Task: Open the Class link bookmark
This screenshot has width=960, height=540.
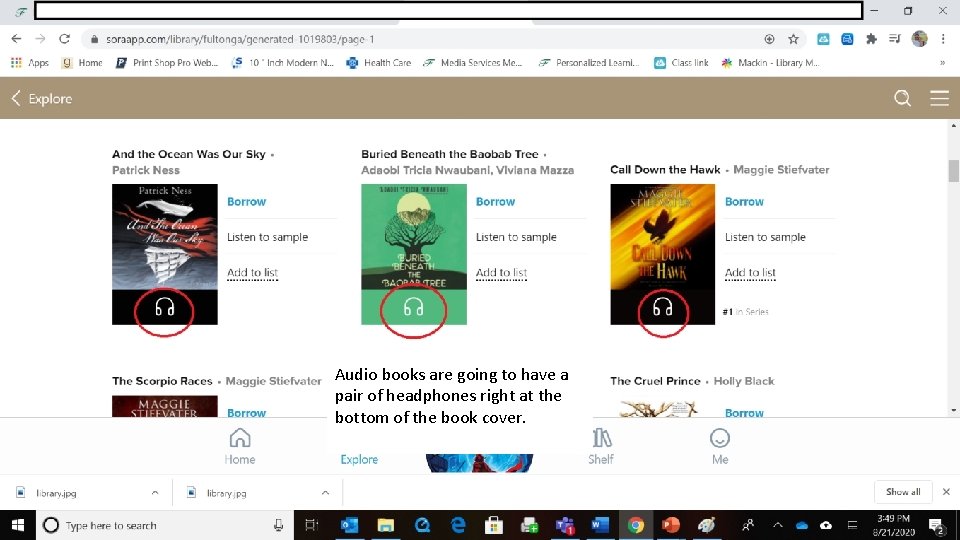Action: click(681, 62)
